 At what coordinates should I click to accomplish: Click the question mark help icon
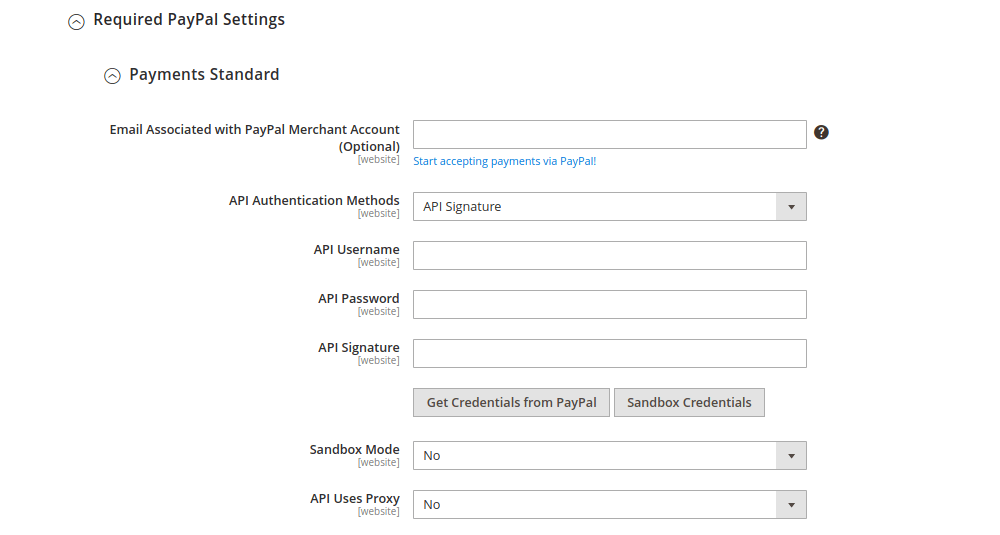(x=821, y=132)
